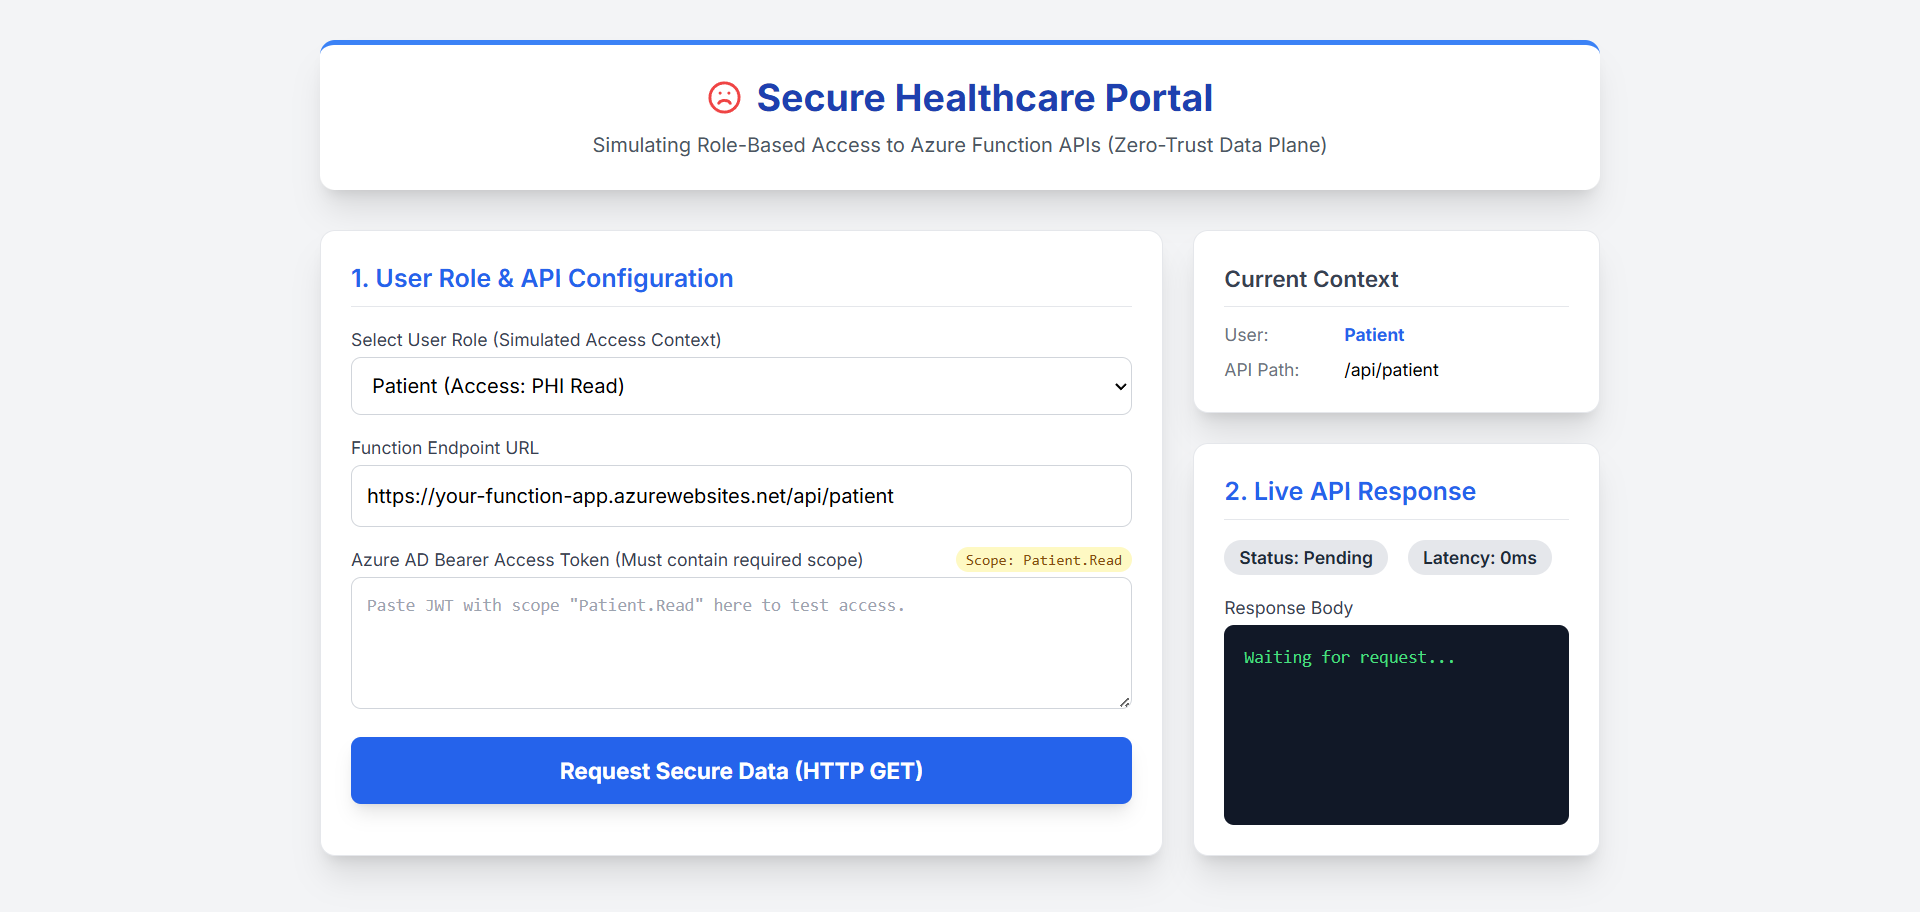Open the Select User Role dropdown
The width and height of the screenshot is (1920, 912).
740,386
